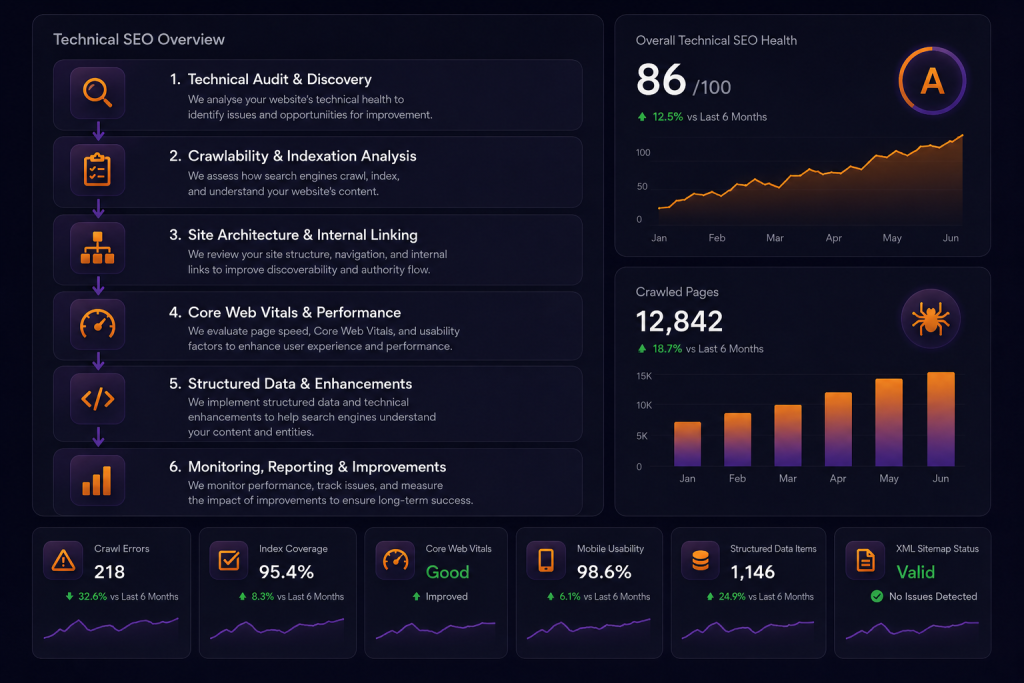
Task: Click the sitemap hierarchy Site Architecture icon
Action: coord(97,247)
